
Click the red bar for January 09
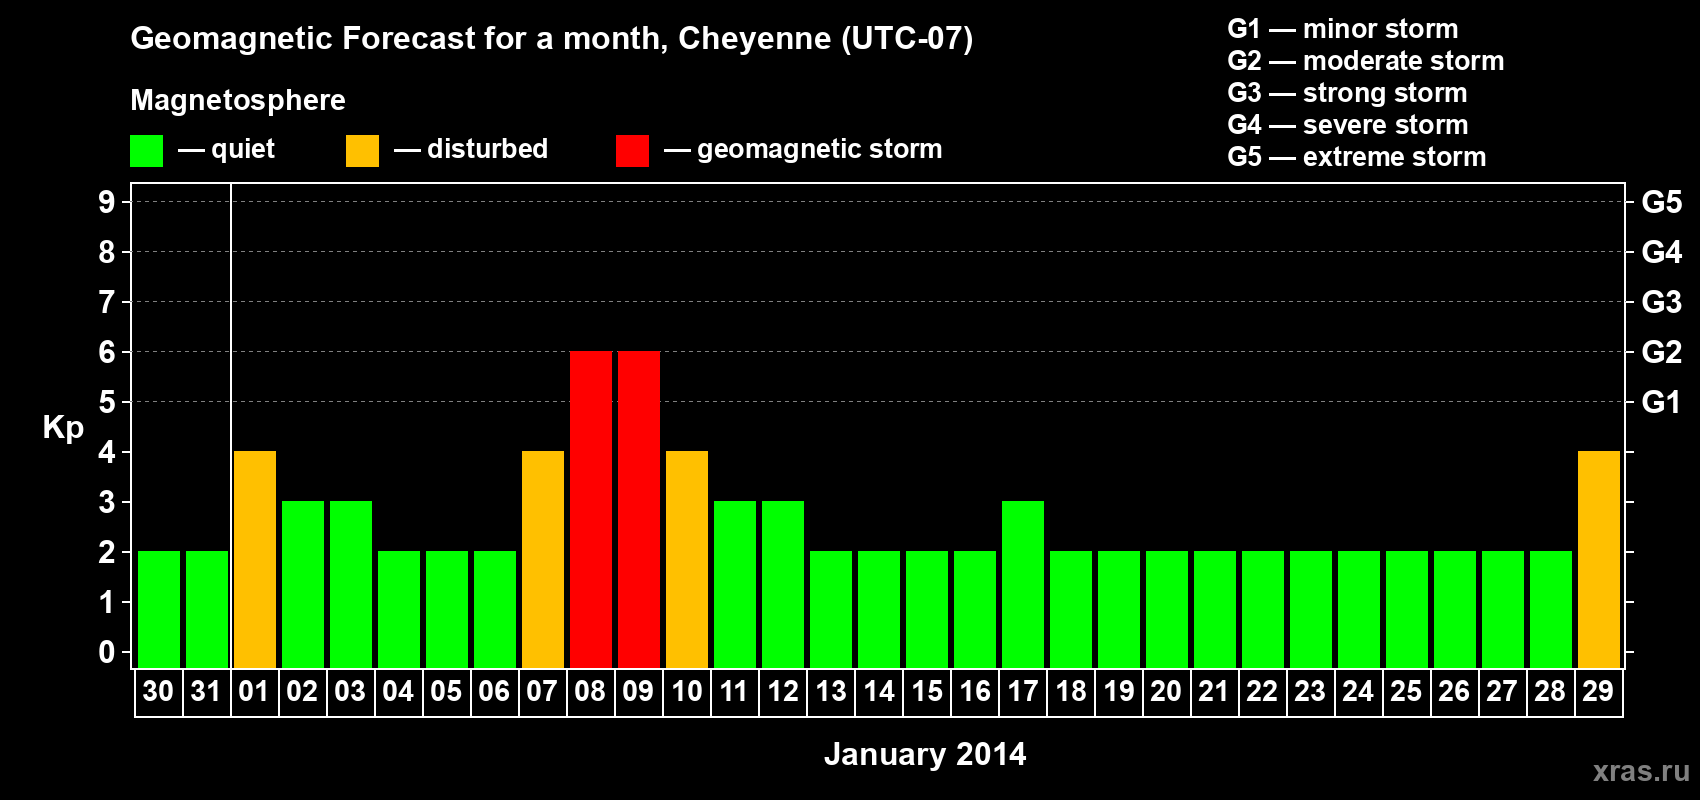tap(639, 510)
